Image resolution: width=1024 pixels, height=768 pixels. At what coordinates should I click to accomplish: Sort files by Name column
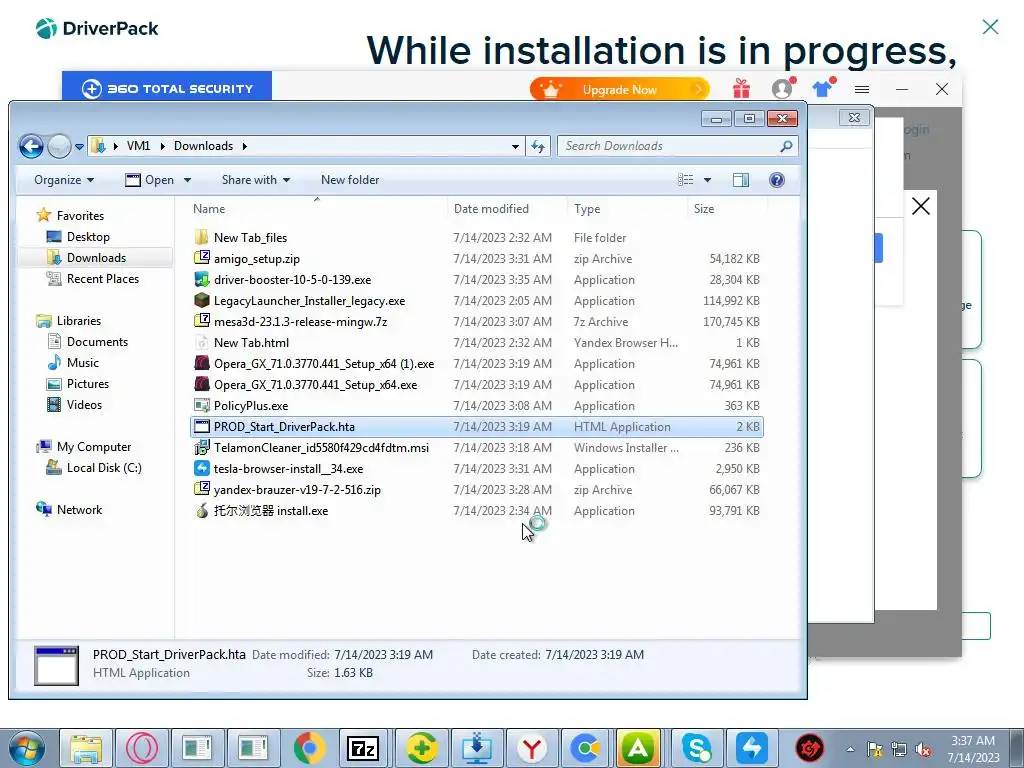click(209, 209)
